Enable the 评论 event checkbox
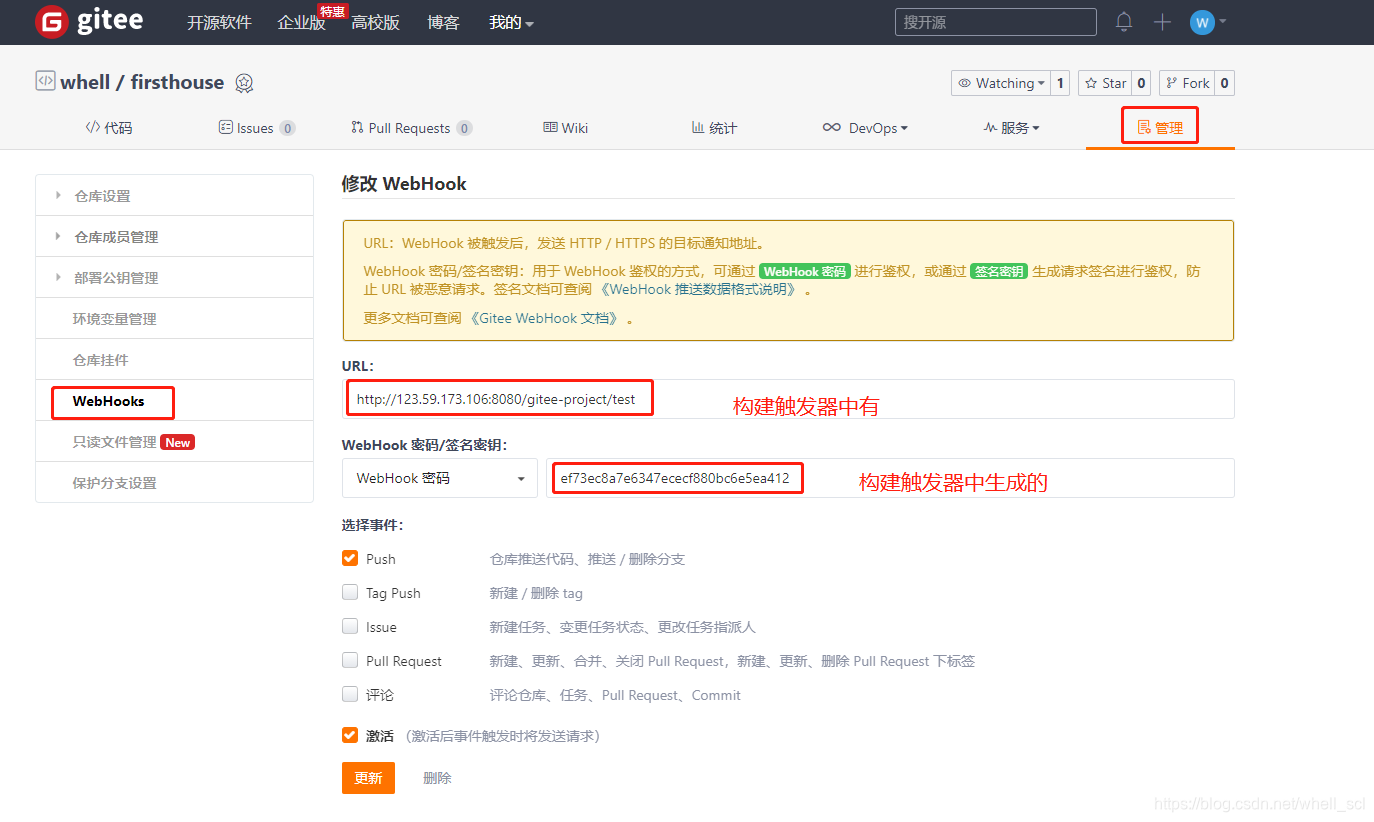 pos(350,694)
